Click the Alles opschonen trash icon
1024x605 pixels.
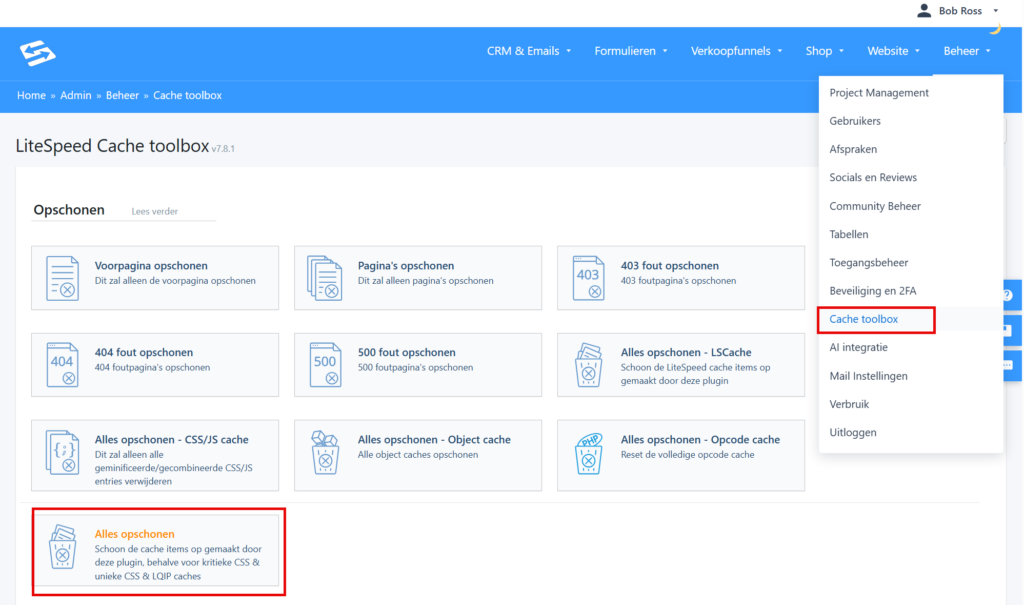[x=63, y=546]
